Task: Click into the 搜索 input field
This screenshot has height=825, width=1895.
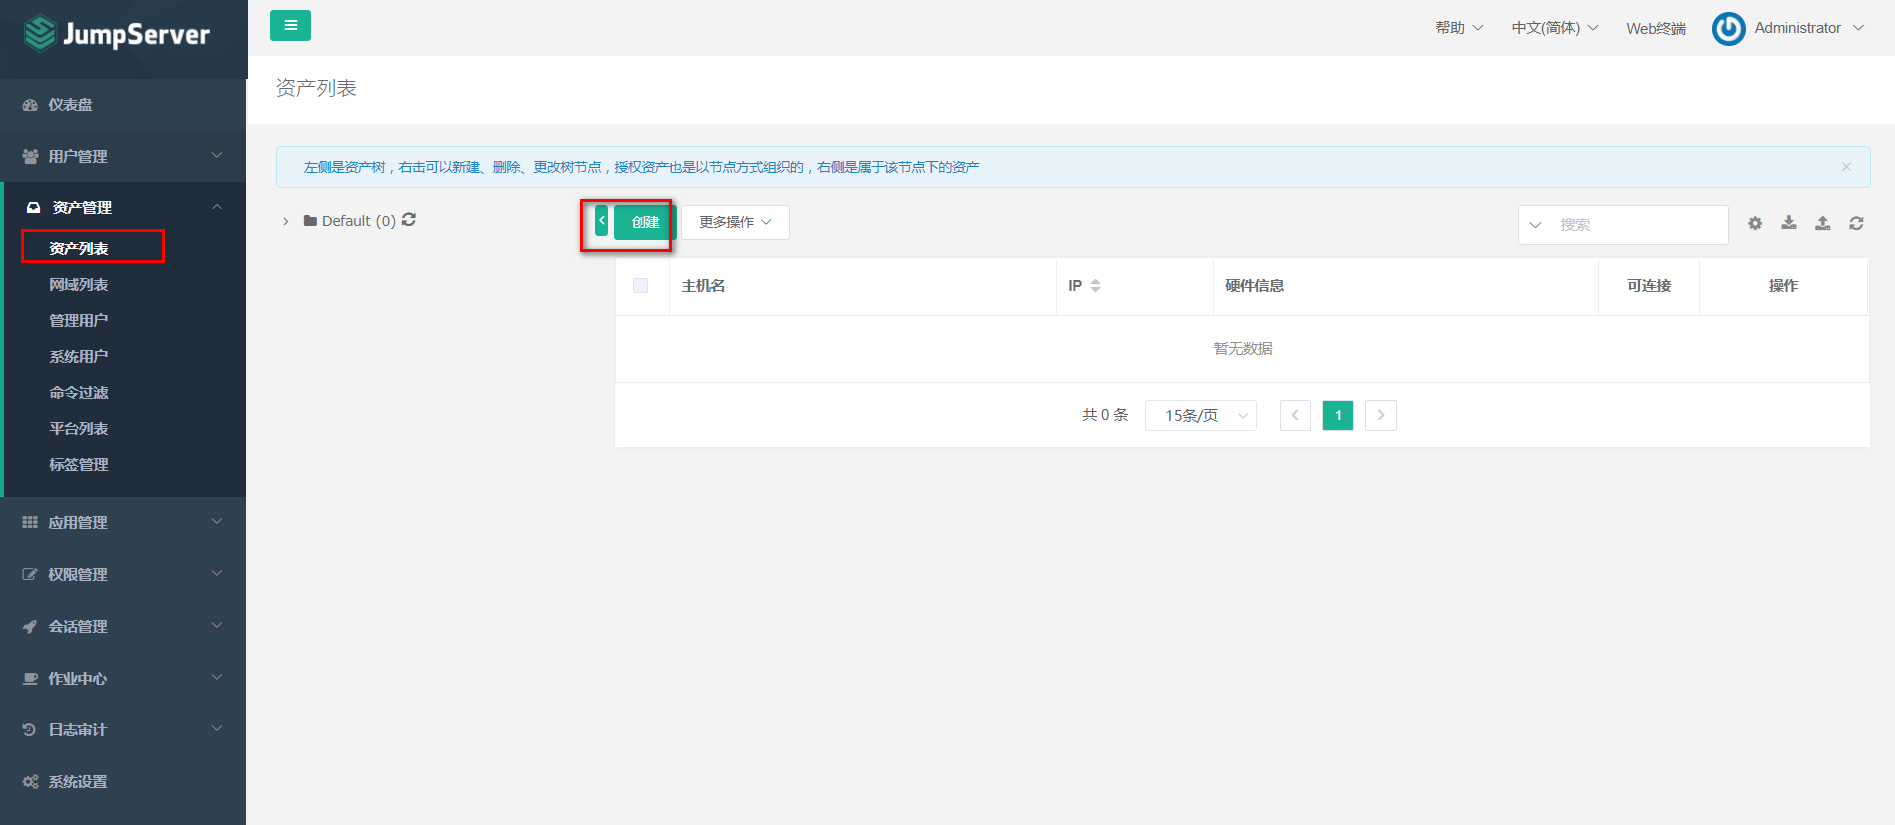Action: point(1640,225)
